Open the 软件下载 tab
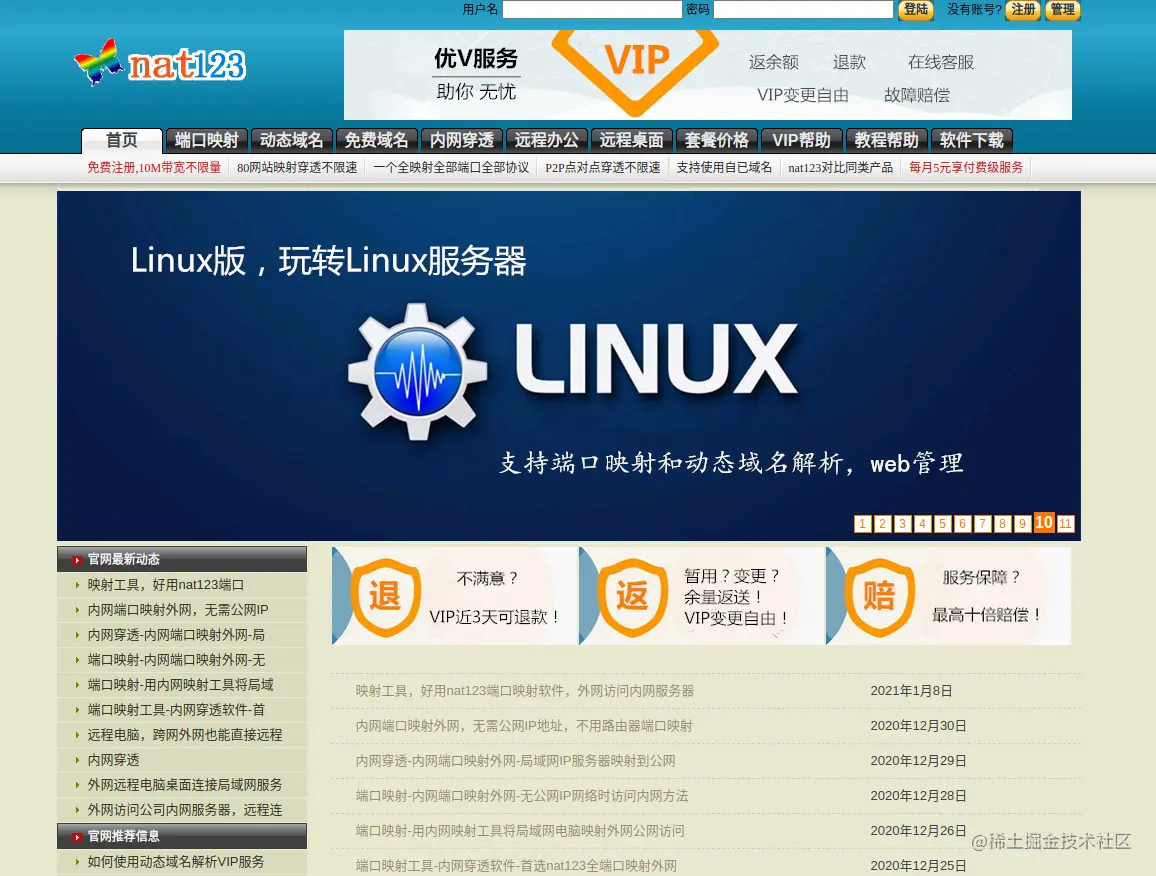 (x=972, y=140)
